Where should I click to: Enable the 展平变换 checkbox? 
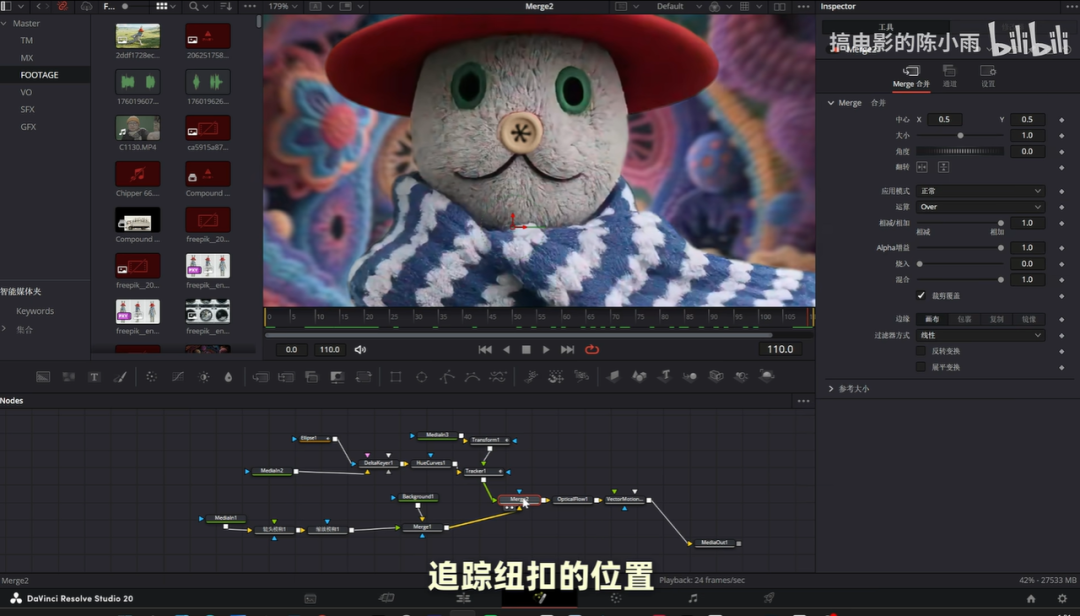(921, 367)
